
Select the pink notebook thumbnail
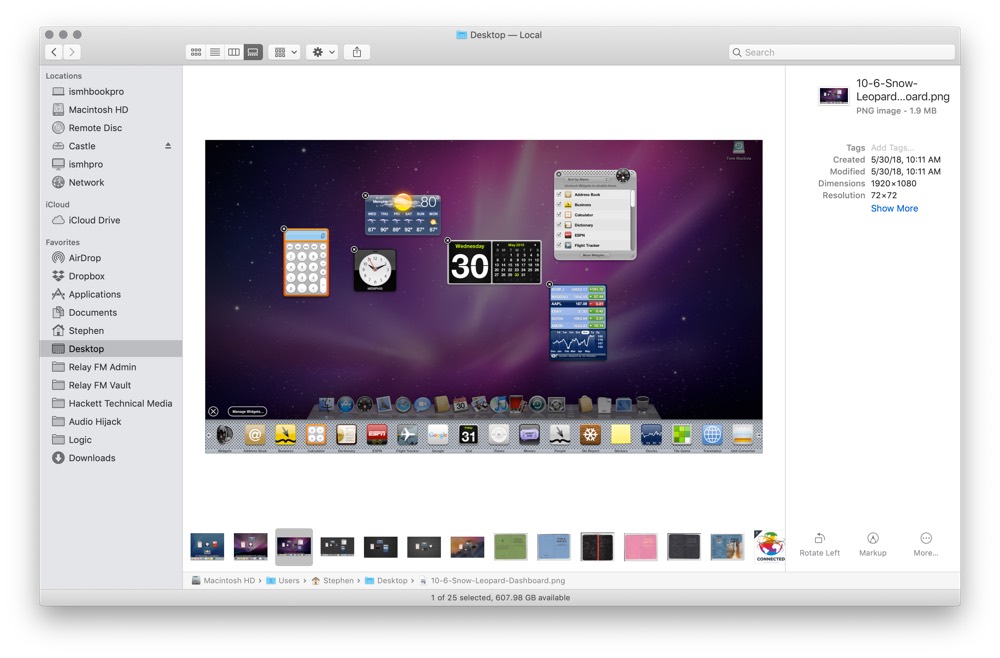coord(640,546)
